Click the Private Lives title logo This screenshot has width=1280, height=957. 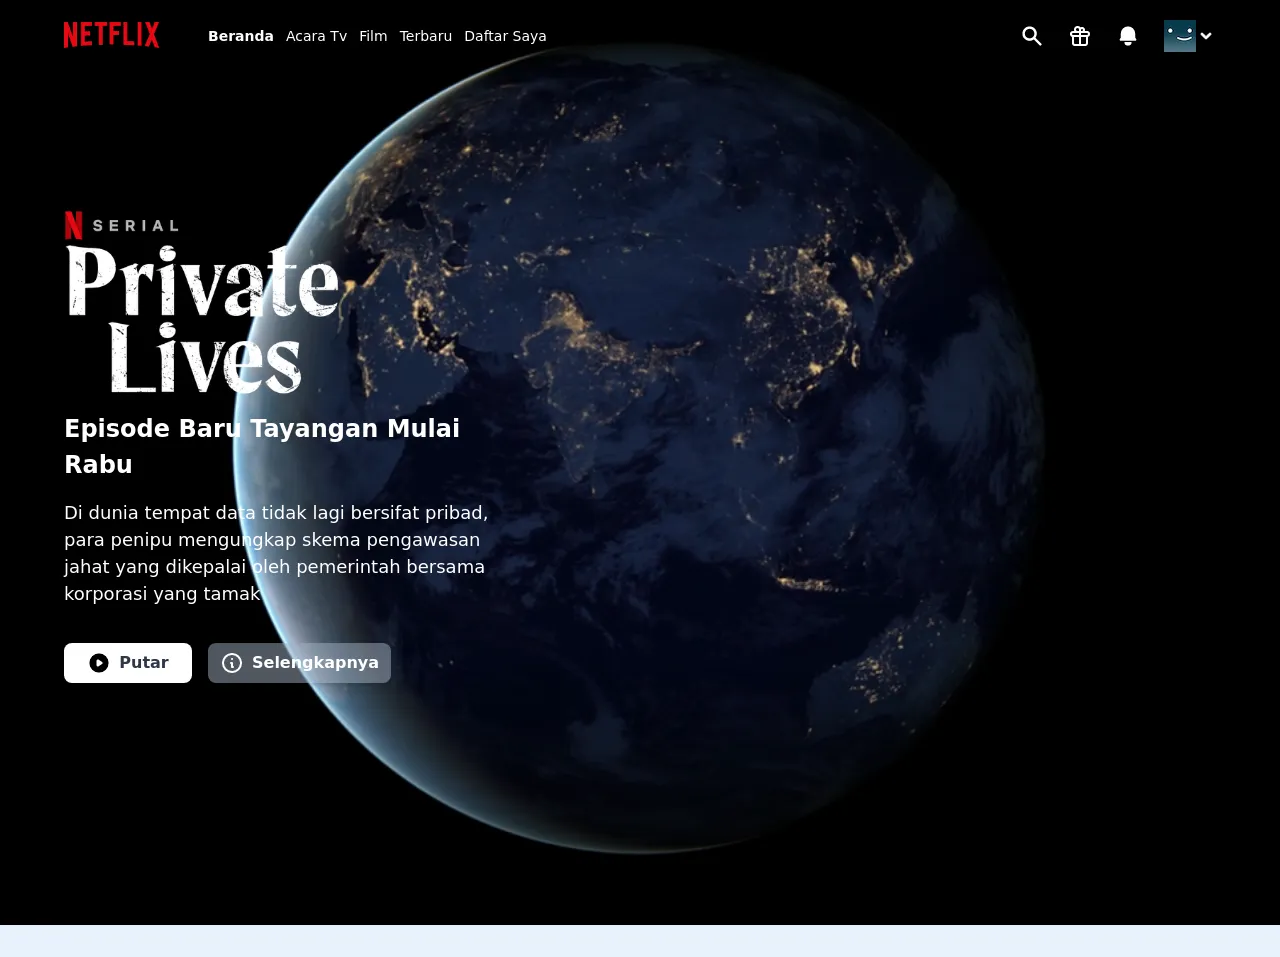pos(202,320)
